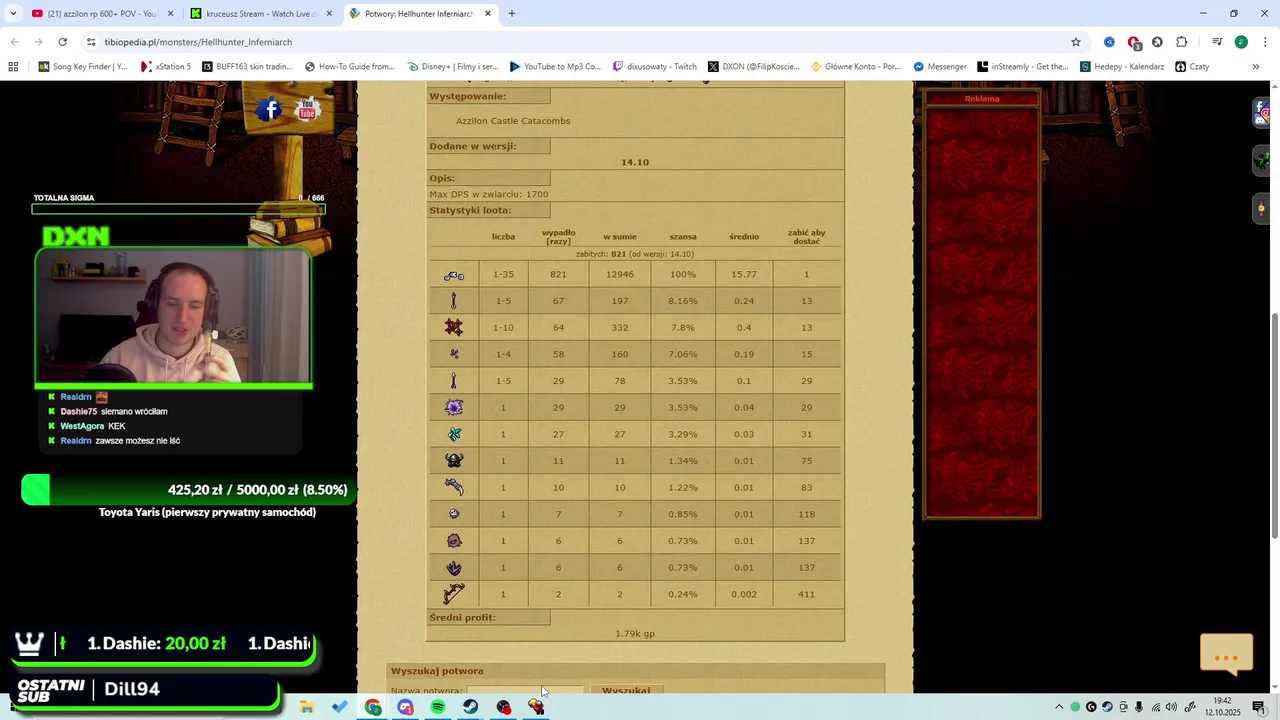Click the helmet loot icon with 1.34% chance
This screenshot has height=720, width=1280.
pyautogui.click(x=454, y=461)
